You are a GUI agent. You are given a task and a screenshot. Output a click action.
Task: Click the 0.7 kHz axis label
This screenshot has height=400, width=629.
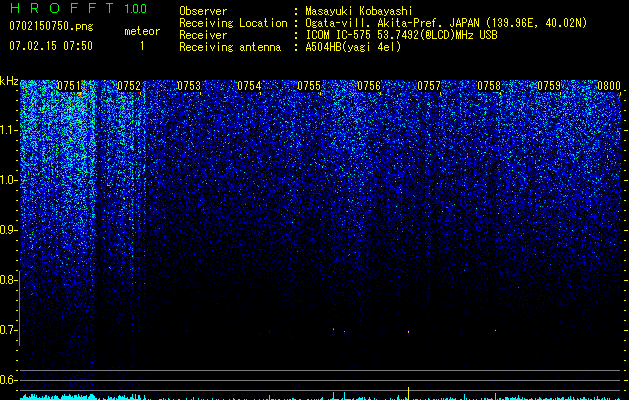pos(8,330)
